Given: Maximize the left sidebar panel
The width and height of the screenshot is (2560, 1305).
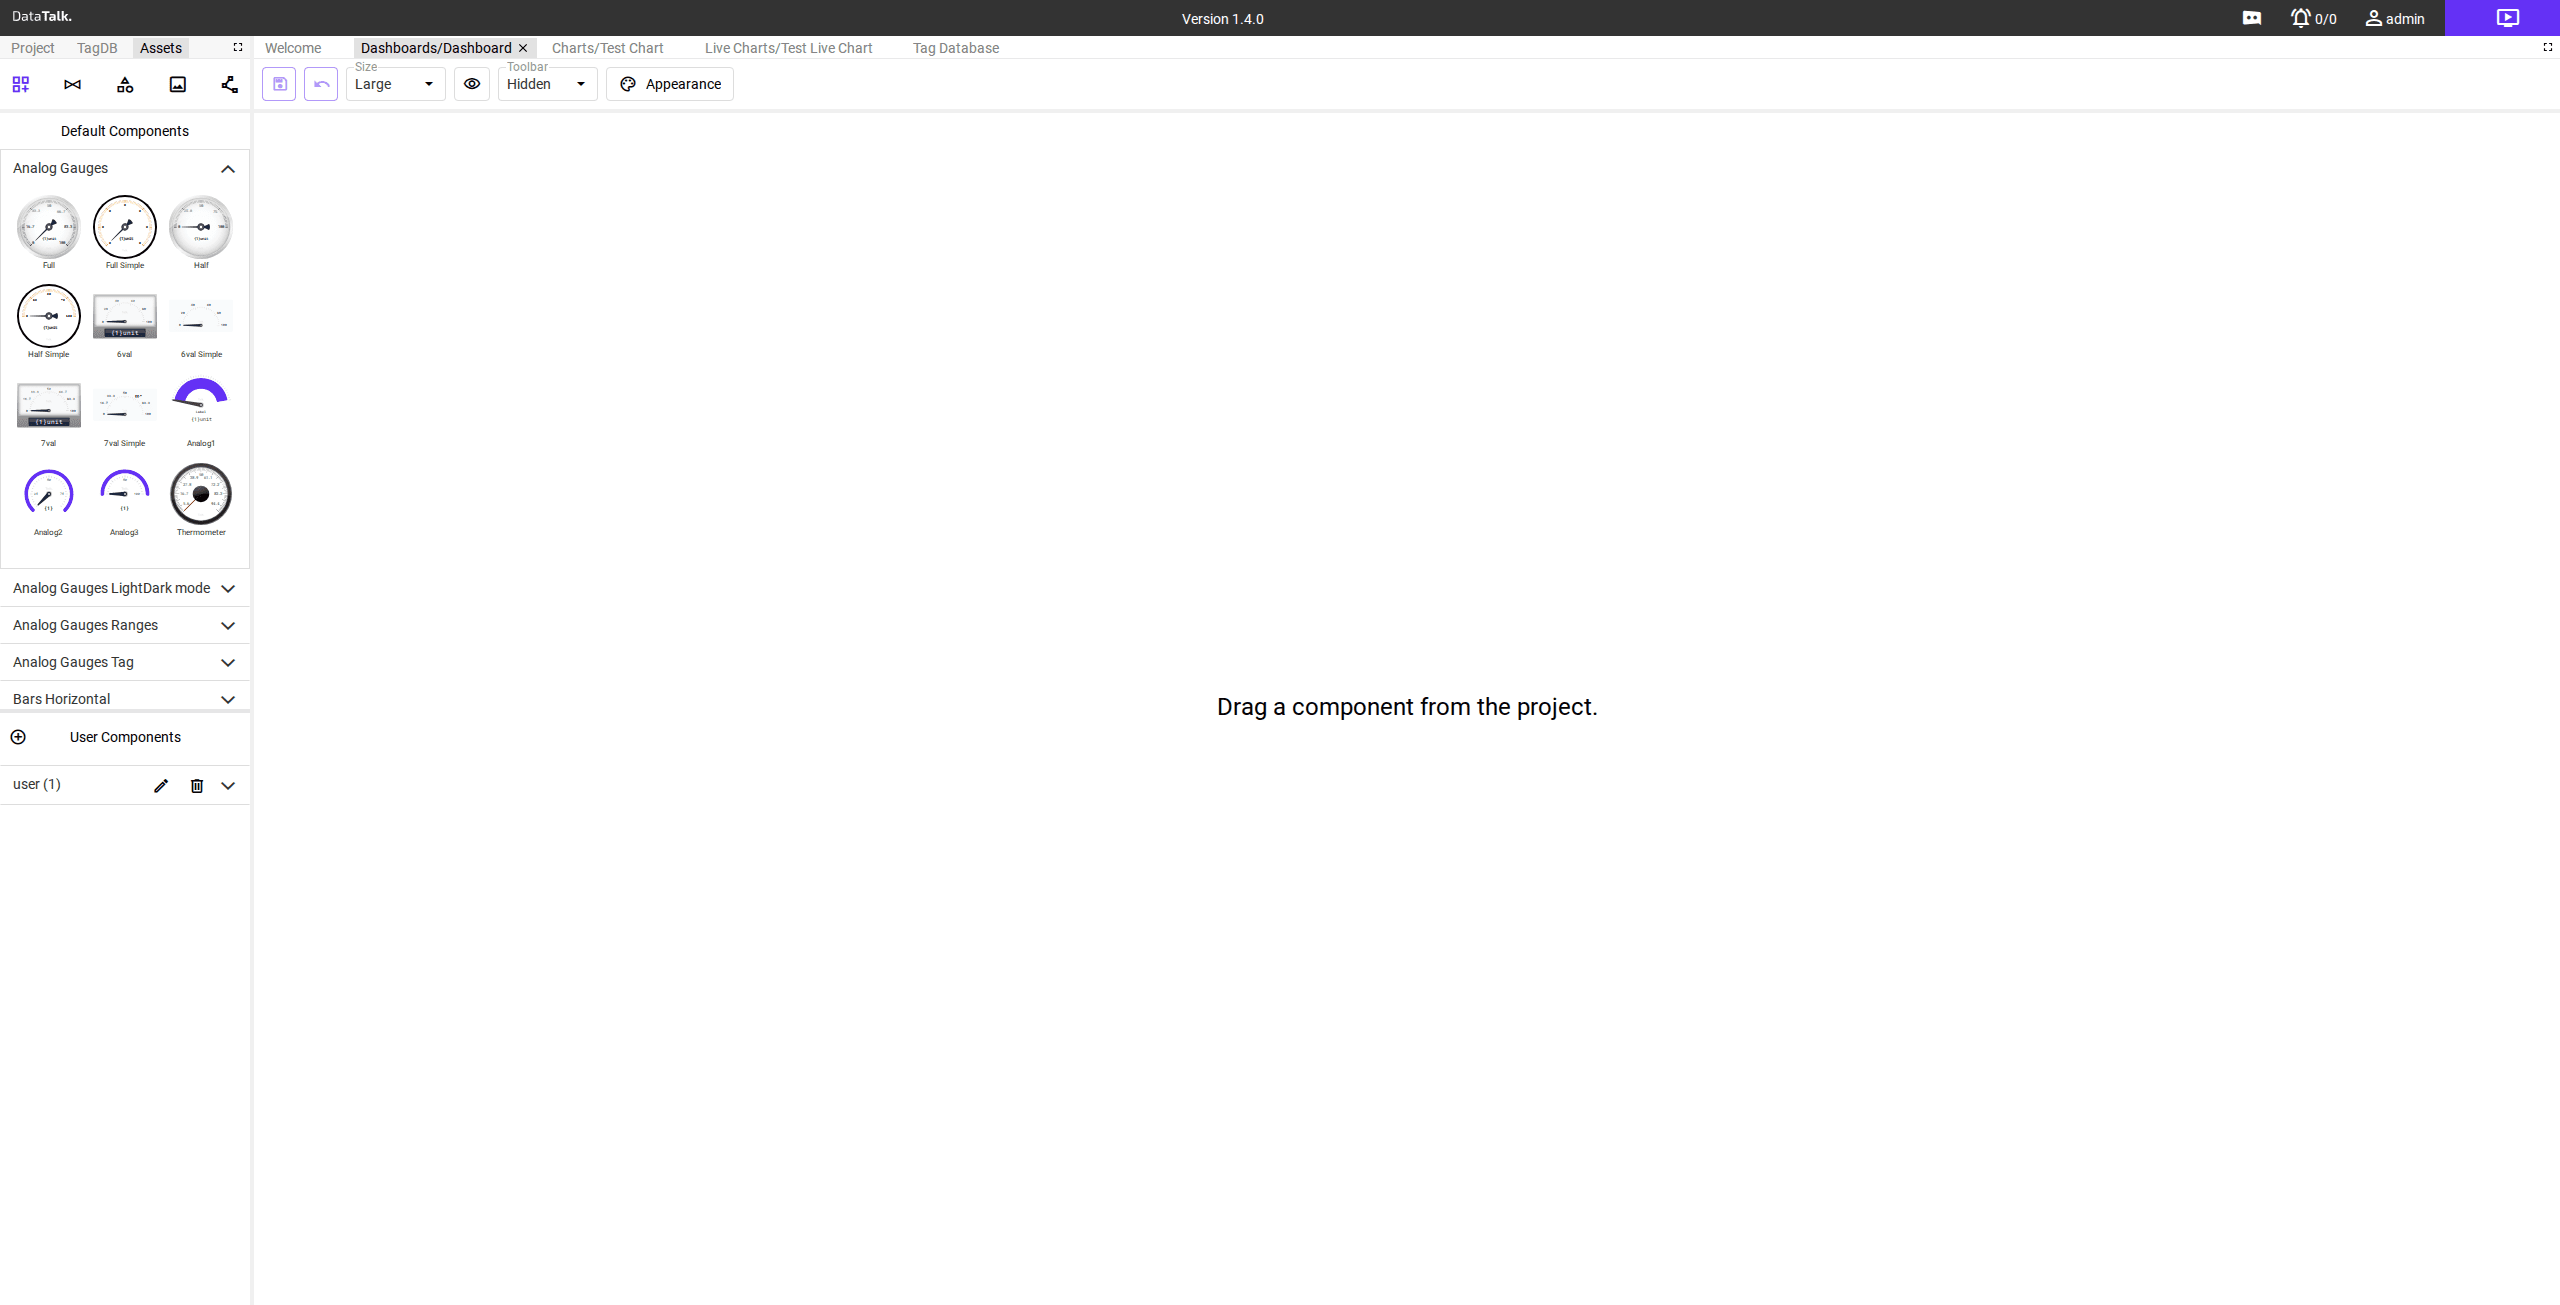Looking at the screenshot, I should click(238, 47).
